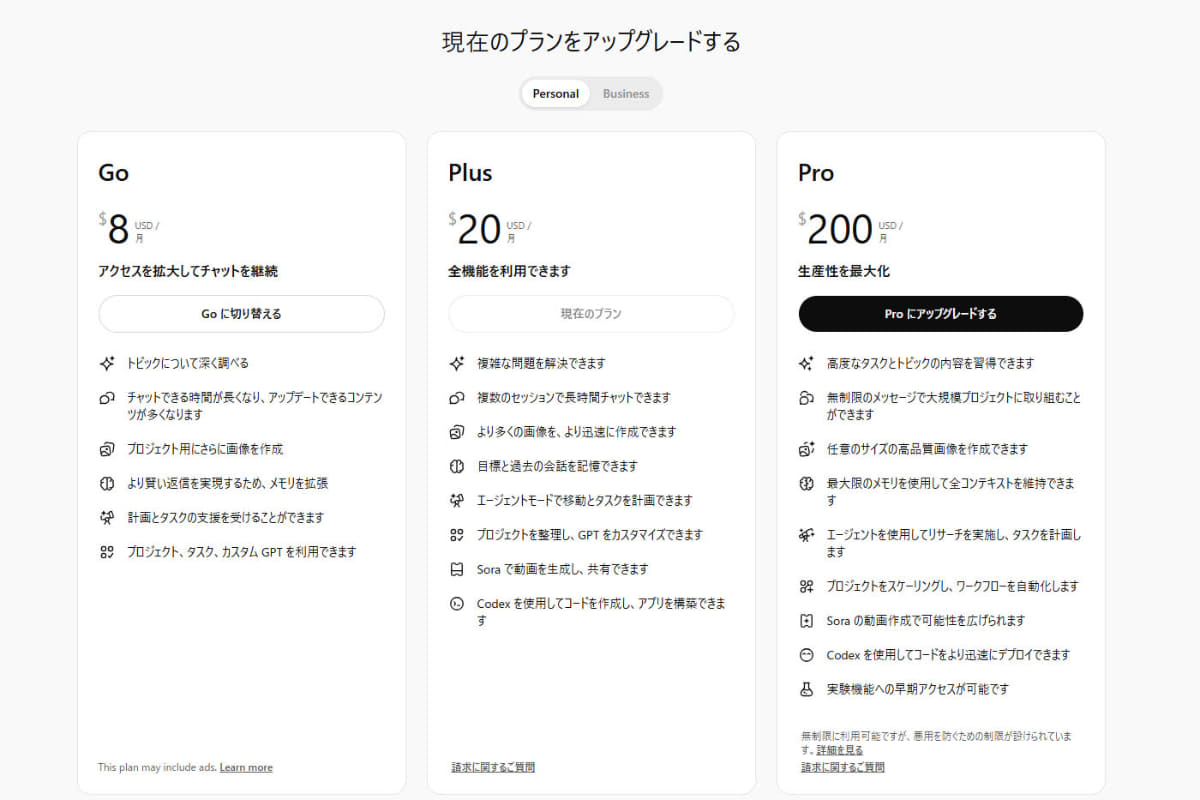Screen dimensions: 1200x800
Task: Click Sora icon beside Sora の動画作成で可能性
Action: (807, 621)
